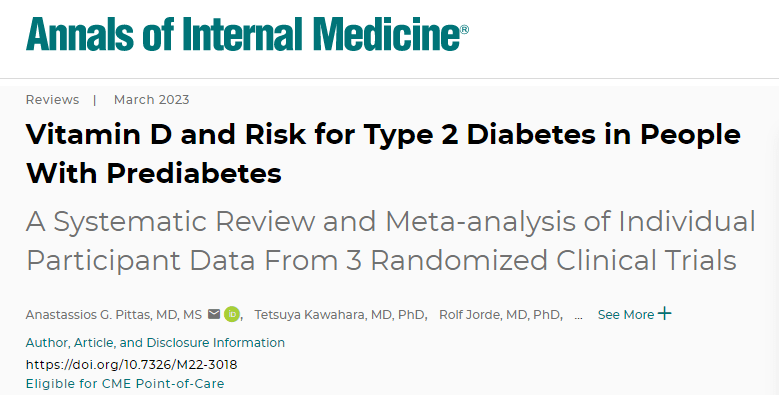This screenshot has height=395, width=779.
Task: Expand the ellipsis after Rolf Jorde
Action: point(578,315)
